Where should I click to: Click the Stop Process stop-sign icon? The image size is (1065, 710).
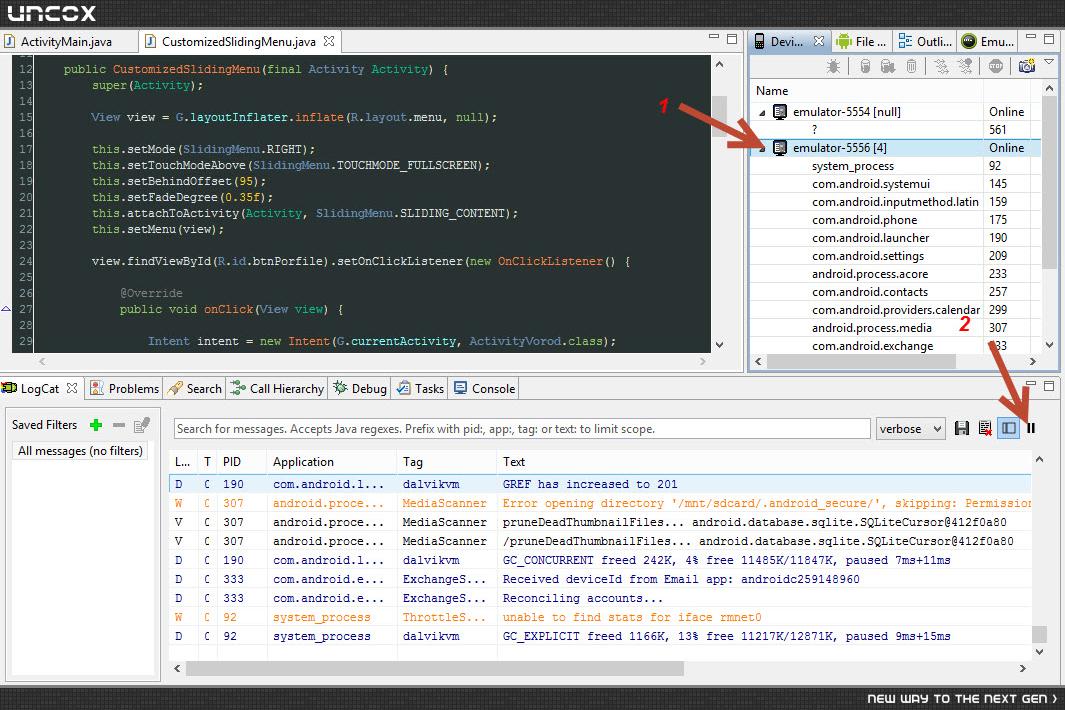click(996, 66)
